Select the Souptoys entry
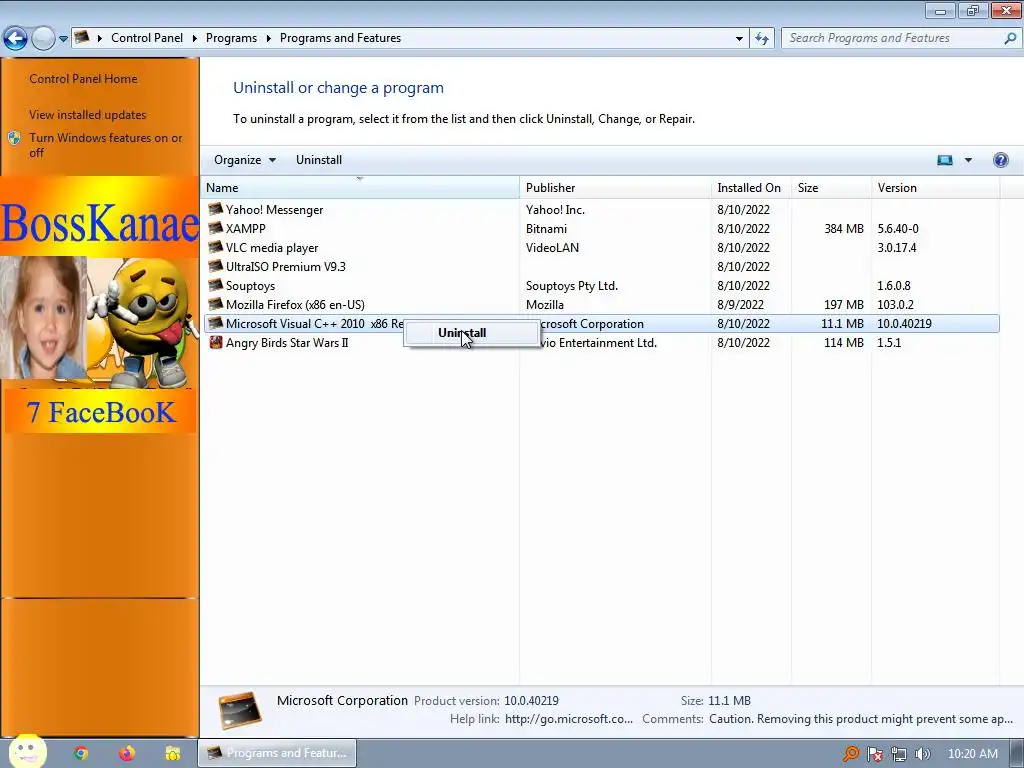Viewport: 1024px width, 768px height. click(250, 285)
